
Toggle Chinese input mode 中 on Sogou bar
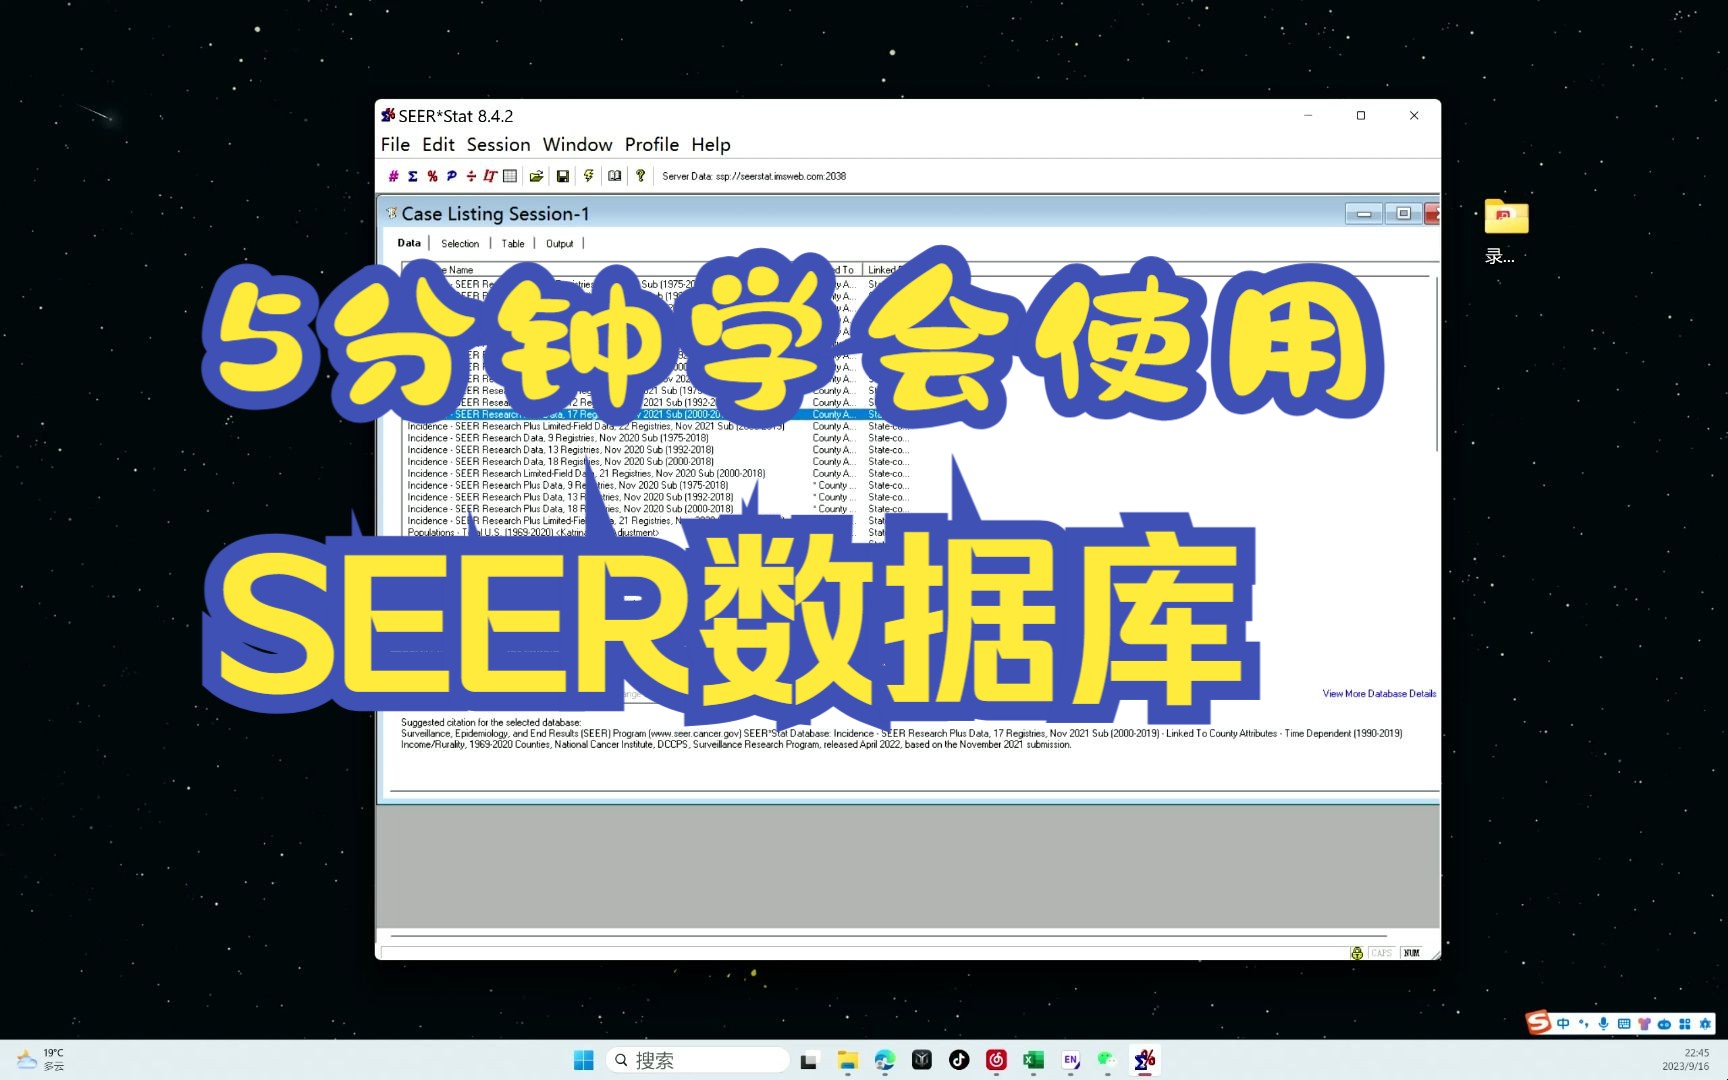click(x=1563, y=1023)
